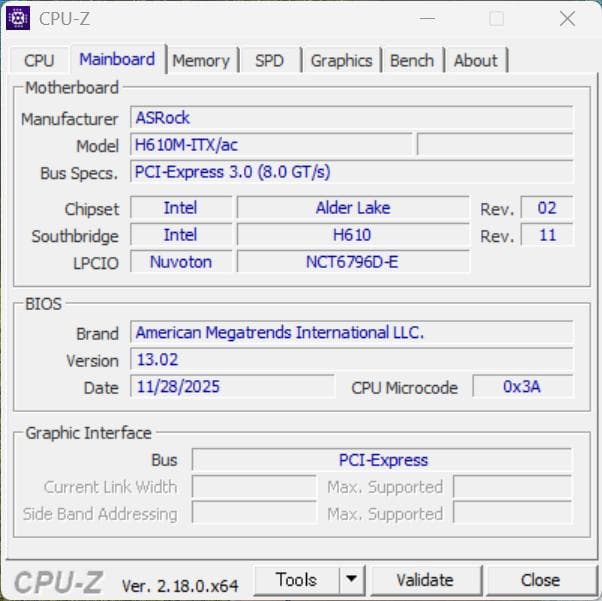
Task: Open the Graphics tab
Action: pos(341,60)
